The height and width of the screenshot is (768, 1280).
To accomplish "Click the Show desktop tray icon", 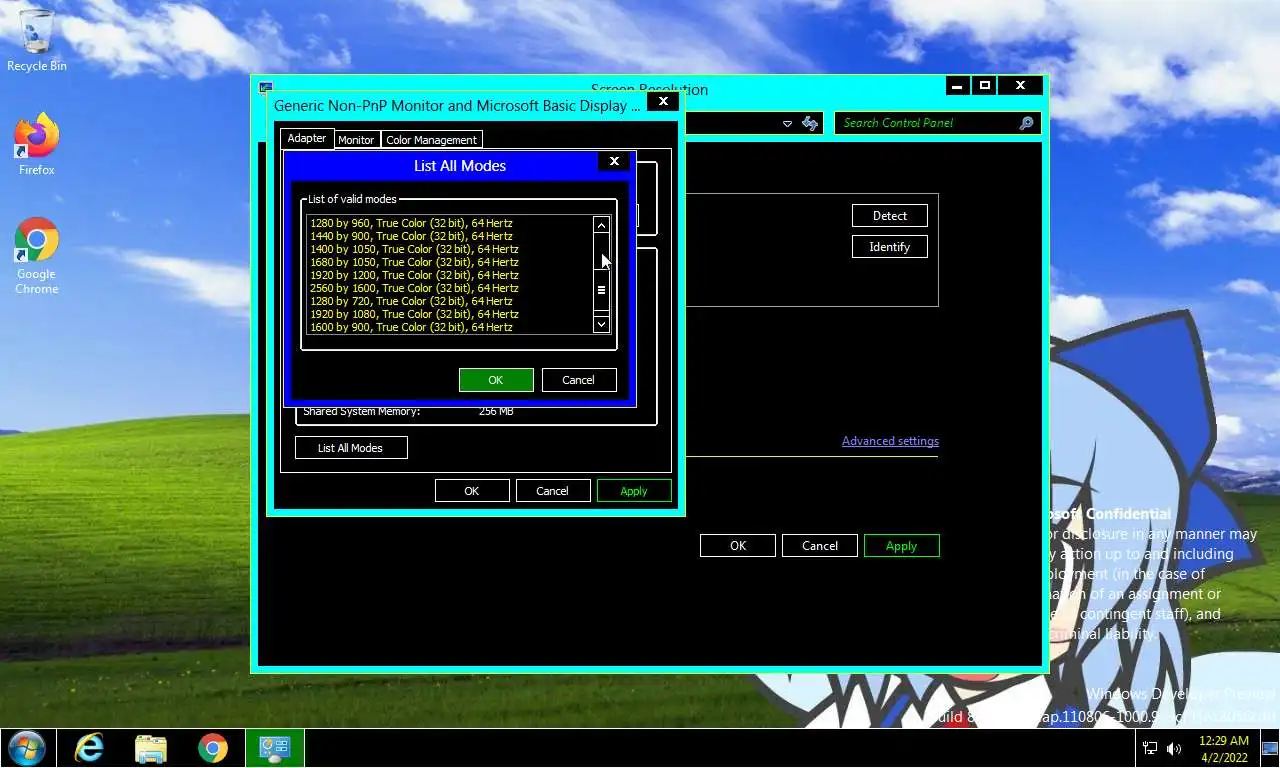I will [x=1270, y=748].
